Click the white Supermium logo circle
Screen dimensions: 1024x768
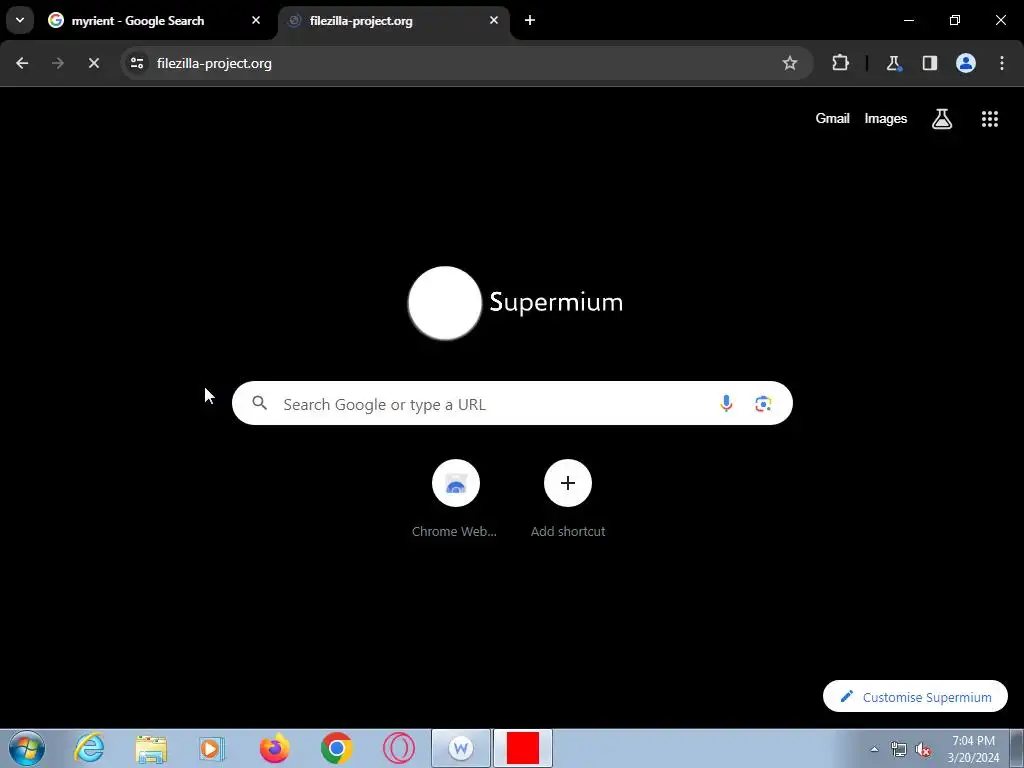[445, 302]
